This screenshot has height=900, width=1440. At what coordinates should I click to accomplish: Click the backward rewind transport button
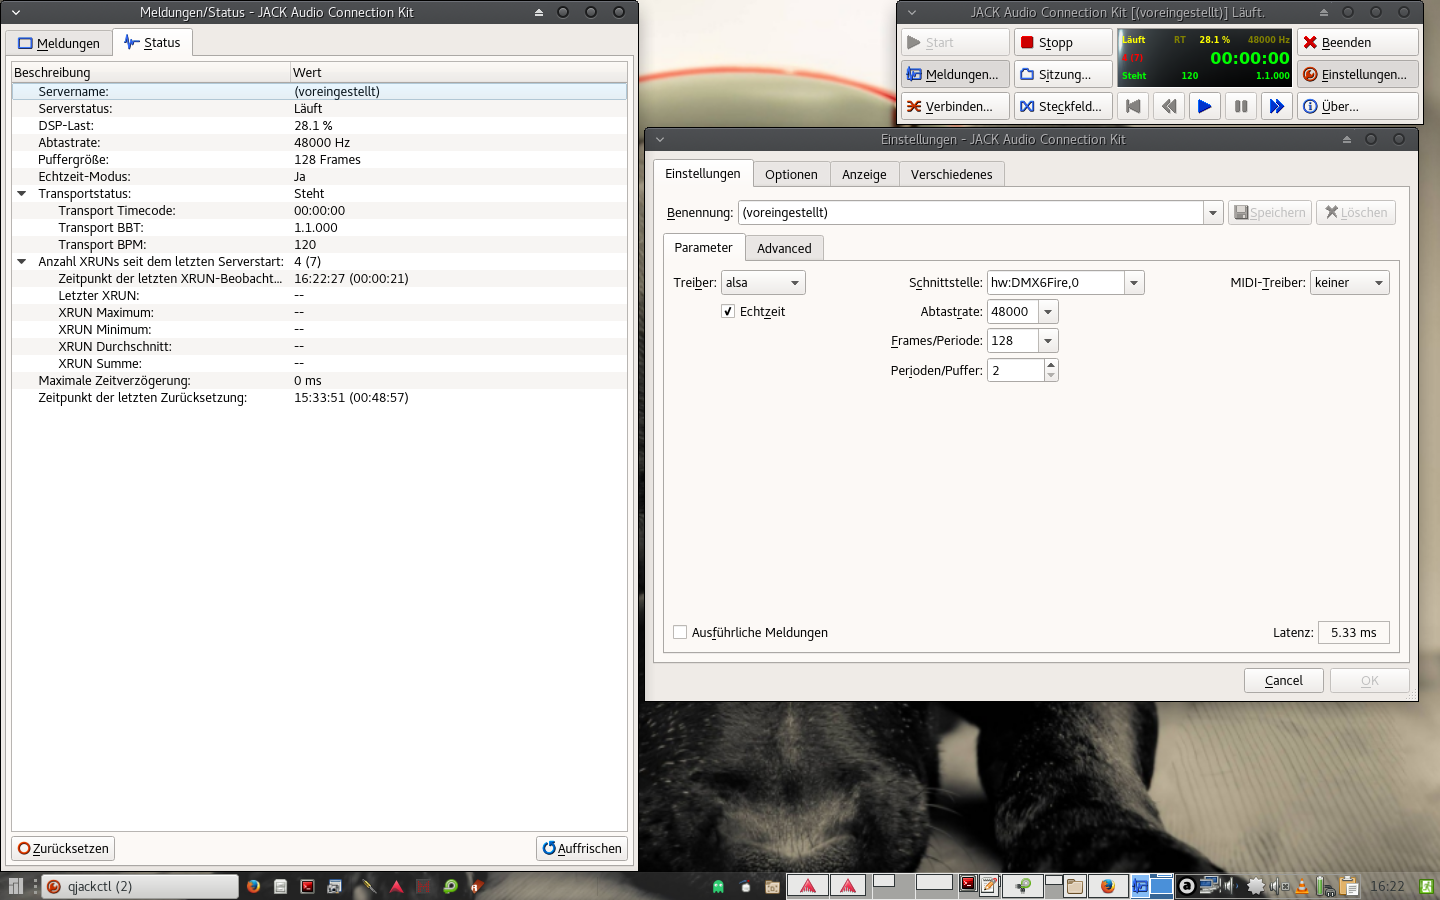pos(1169,106)
